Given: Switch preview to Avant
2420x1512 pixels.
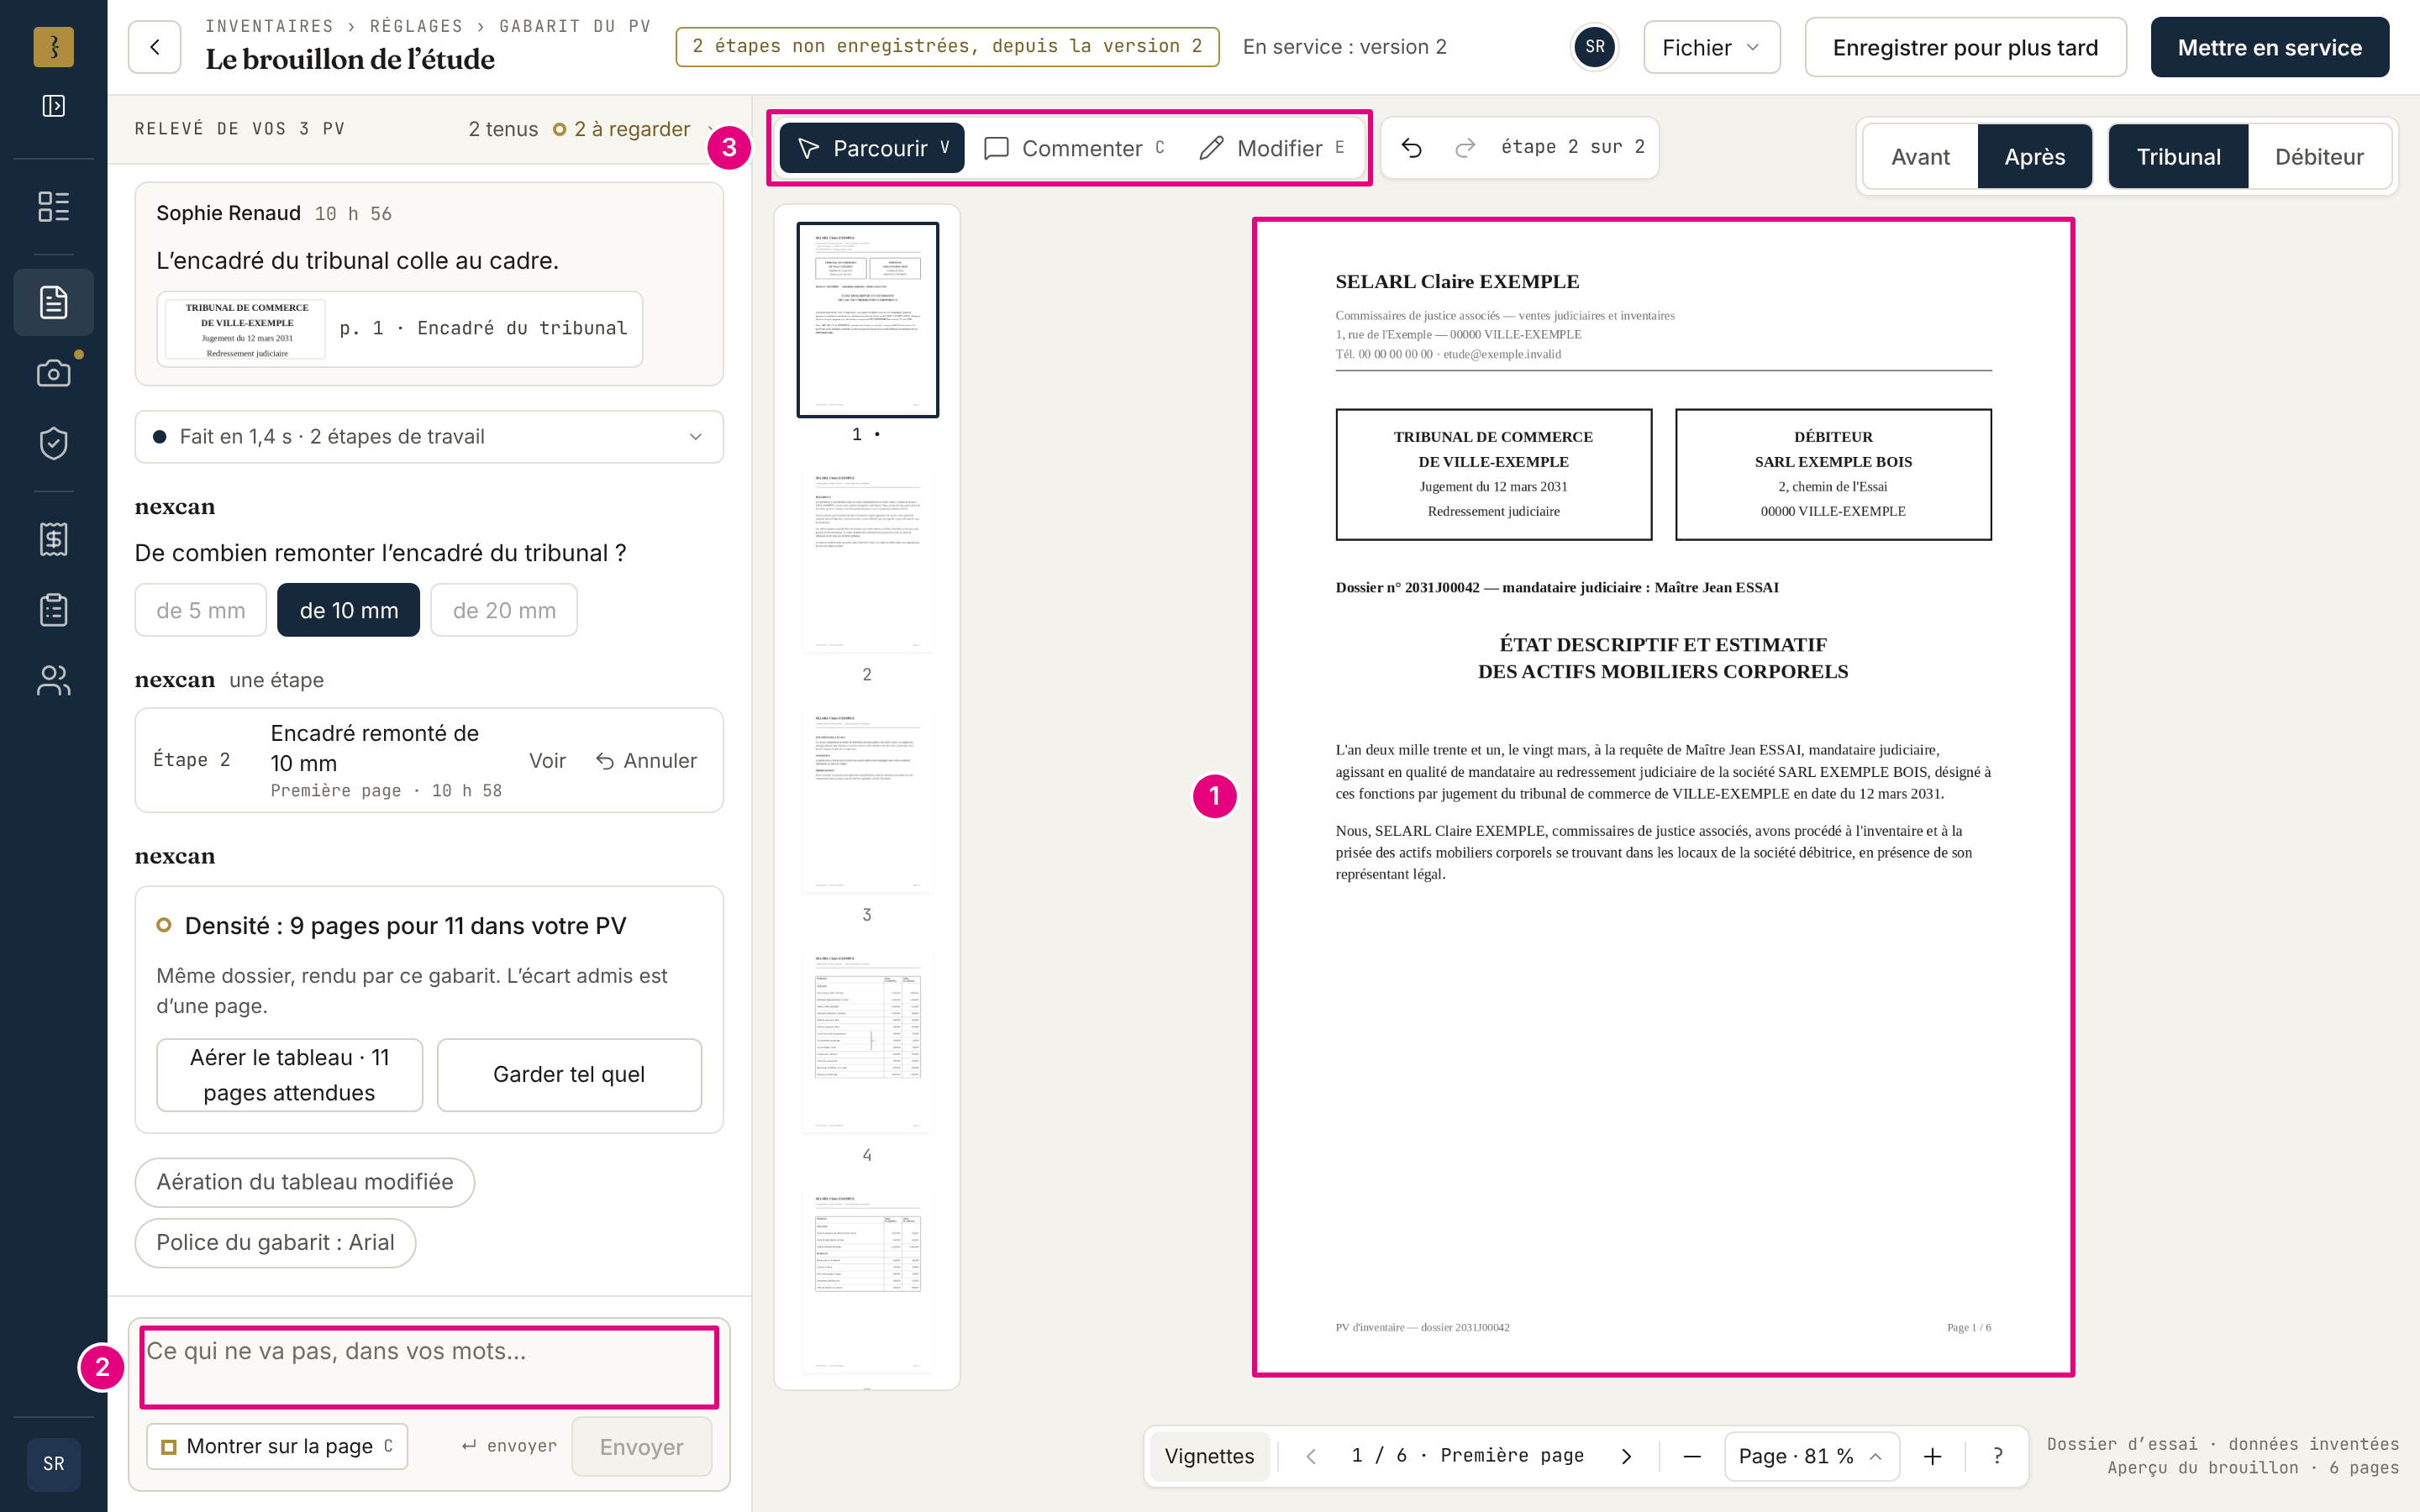Looking at the screenshot, I should 1920,157.
